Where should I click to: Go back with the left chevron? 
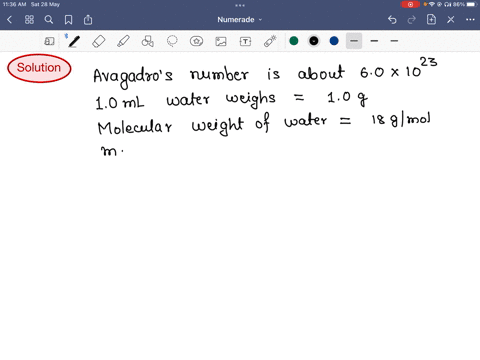pyautogui.click(x=9, y=20)
